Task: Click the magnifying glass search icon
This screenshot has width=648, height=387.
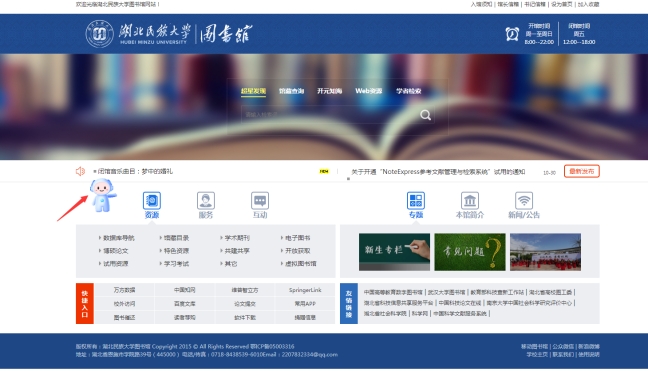Action: (x=426, y=115)
